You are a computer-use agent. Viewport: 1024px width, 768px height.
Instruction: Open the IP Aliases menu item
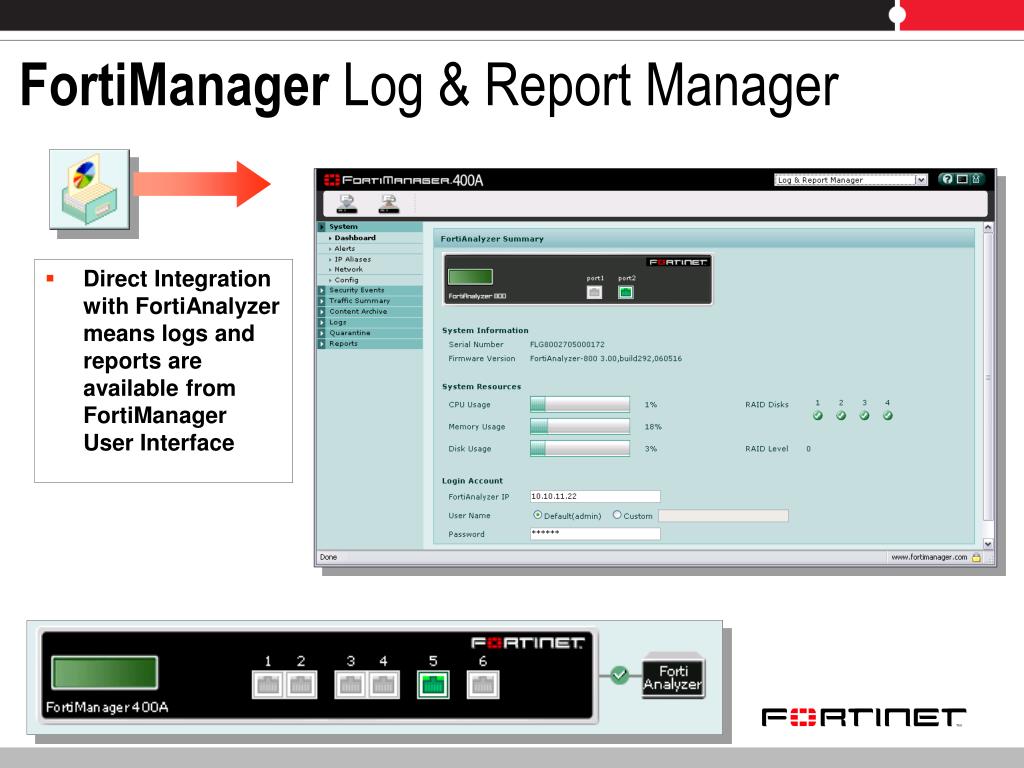[353, 259]
